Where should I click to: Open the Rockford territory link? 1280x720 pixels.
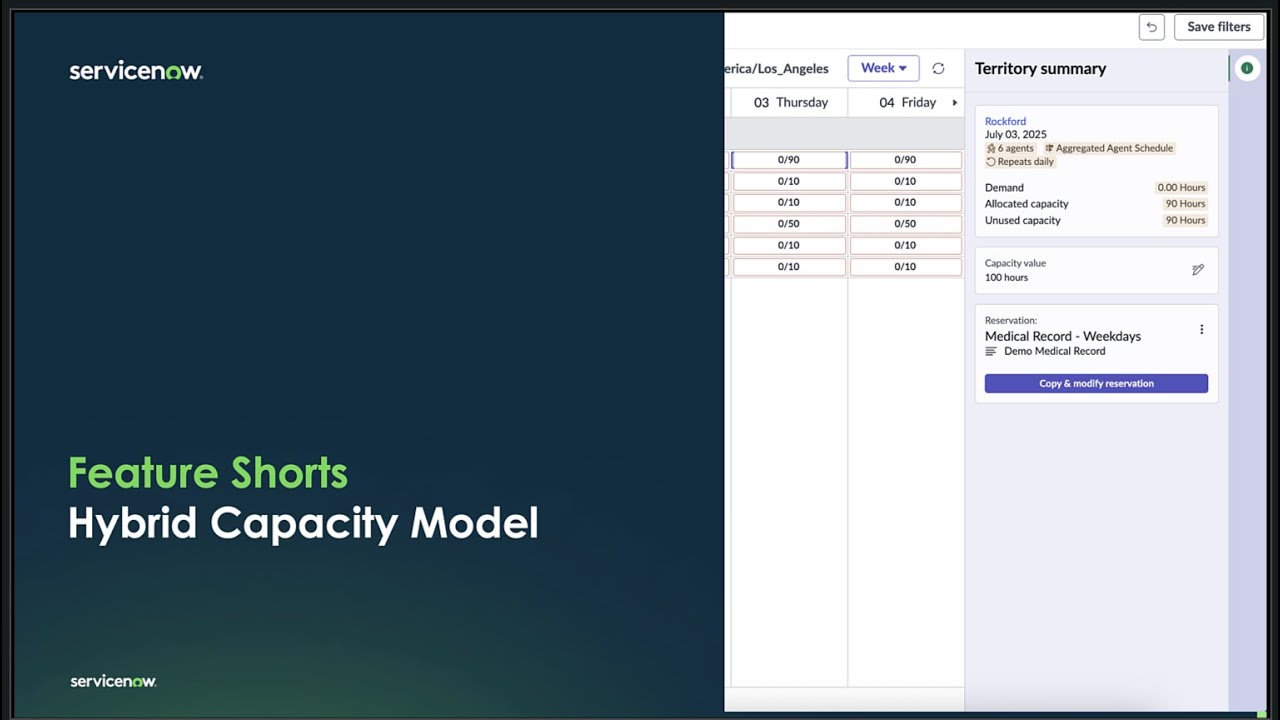pyautogui.click(x=1005, y=121)
